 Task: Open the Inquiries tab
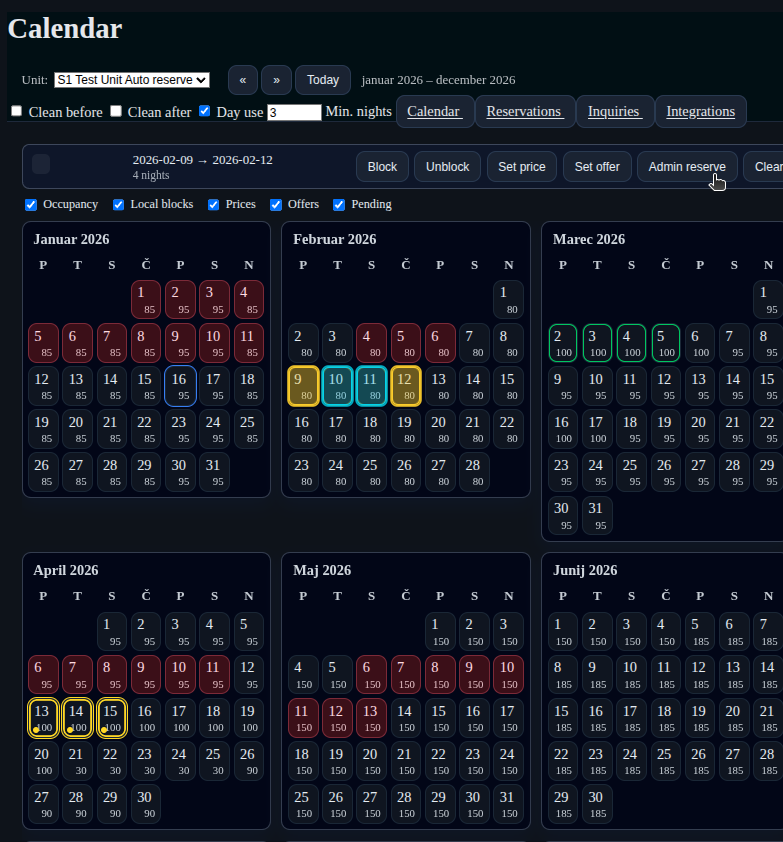tap(614, 112)
